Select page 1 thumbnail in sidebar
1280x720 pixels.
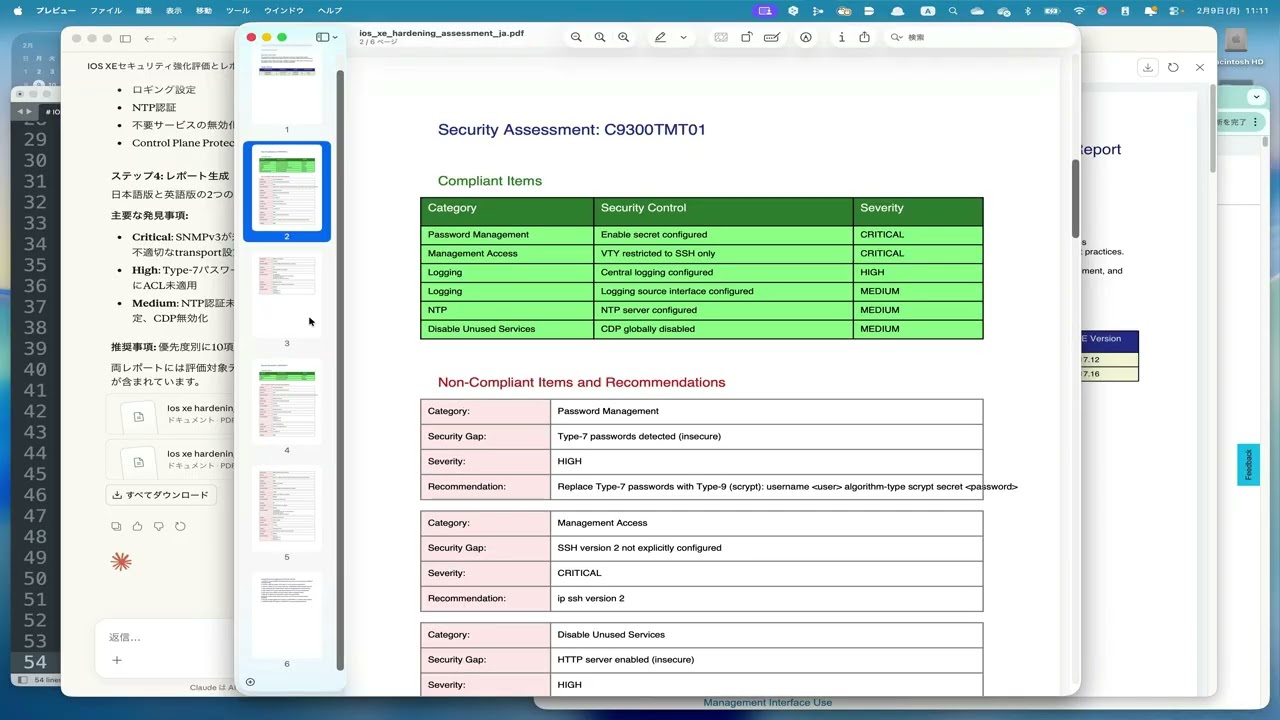(x=287, y=82)
